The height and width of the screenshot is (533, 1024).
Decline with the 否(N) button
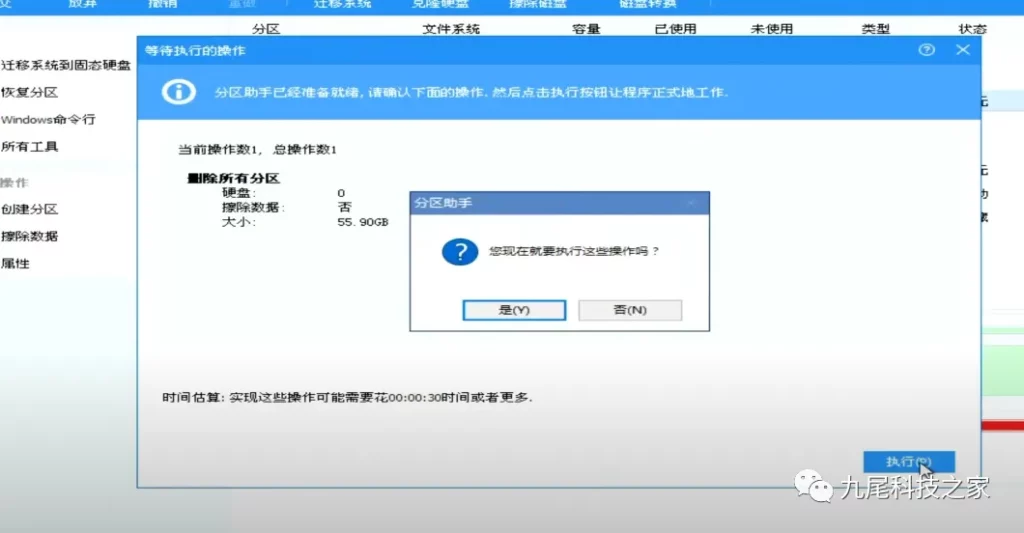pos(630,310)
